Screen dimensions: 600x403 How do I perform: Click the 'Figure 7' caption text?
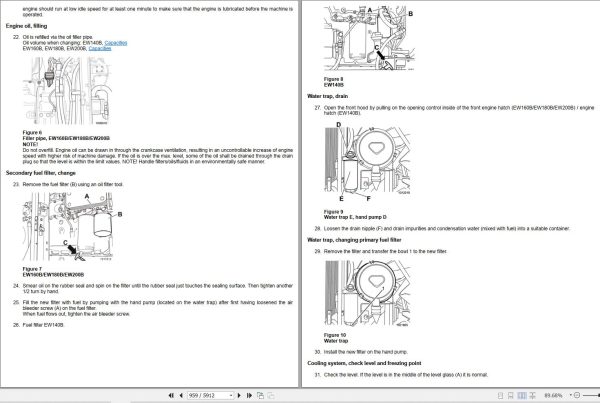pyautogui.click(x=32, y=269)
